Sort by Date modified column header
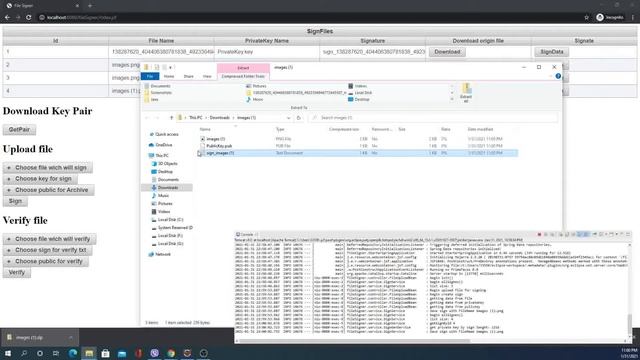640x360 pixels. tap(480, 129)
